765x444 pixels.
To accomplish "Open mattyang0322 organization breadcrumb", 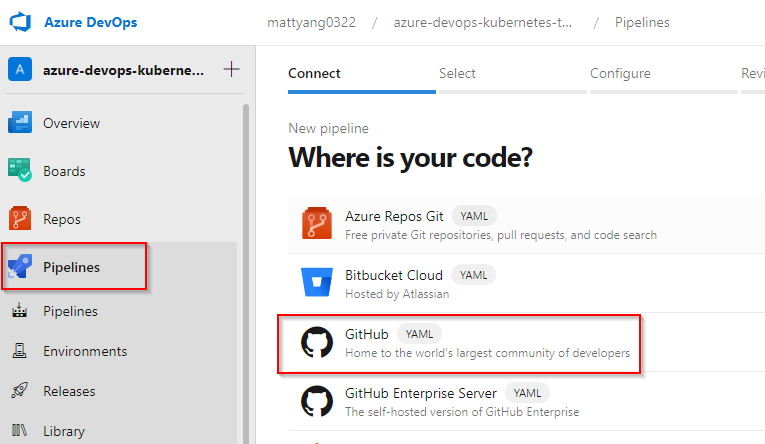I will pyautogui.click(x=311, y=22).
